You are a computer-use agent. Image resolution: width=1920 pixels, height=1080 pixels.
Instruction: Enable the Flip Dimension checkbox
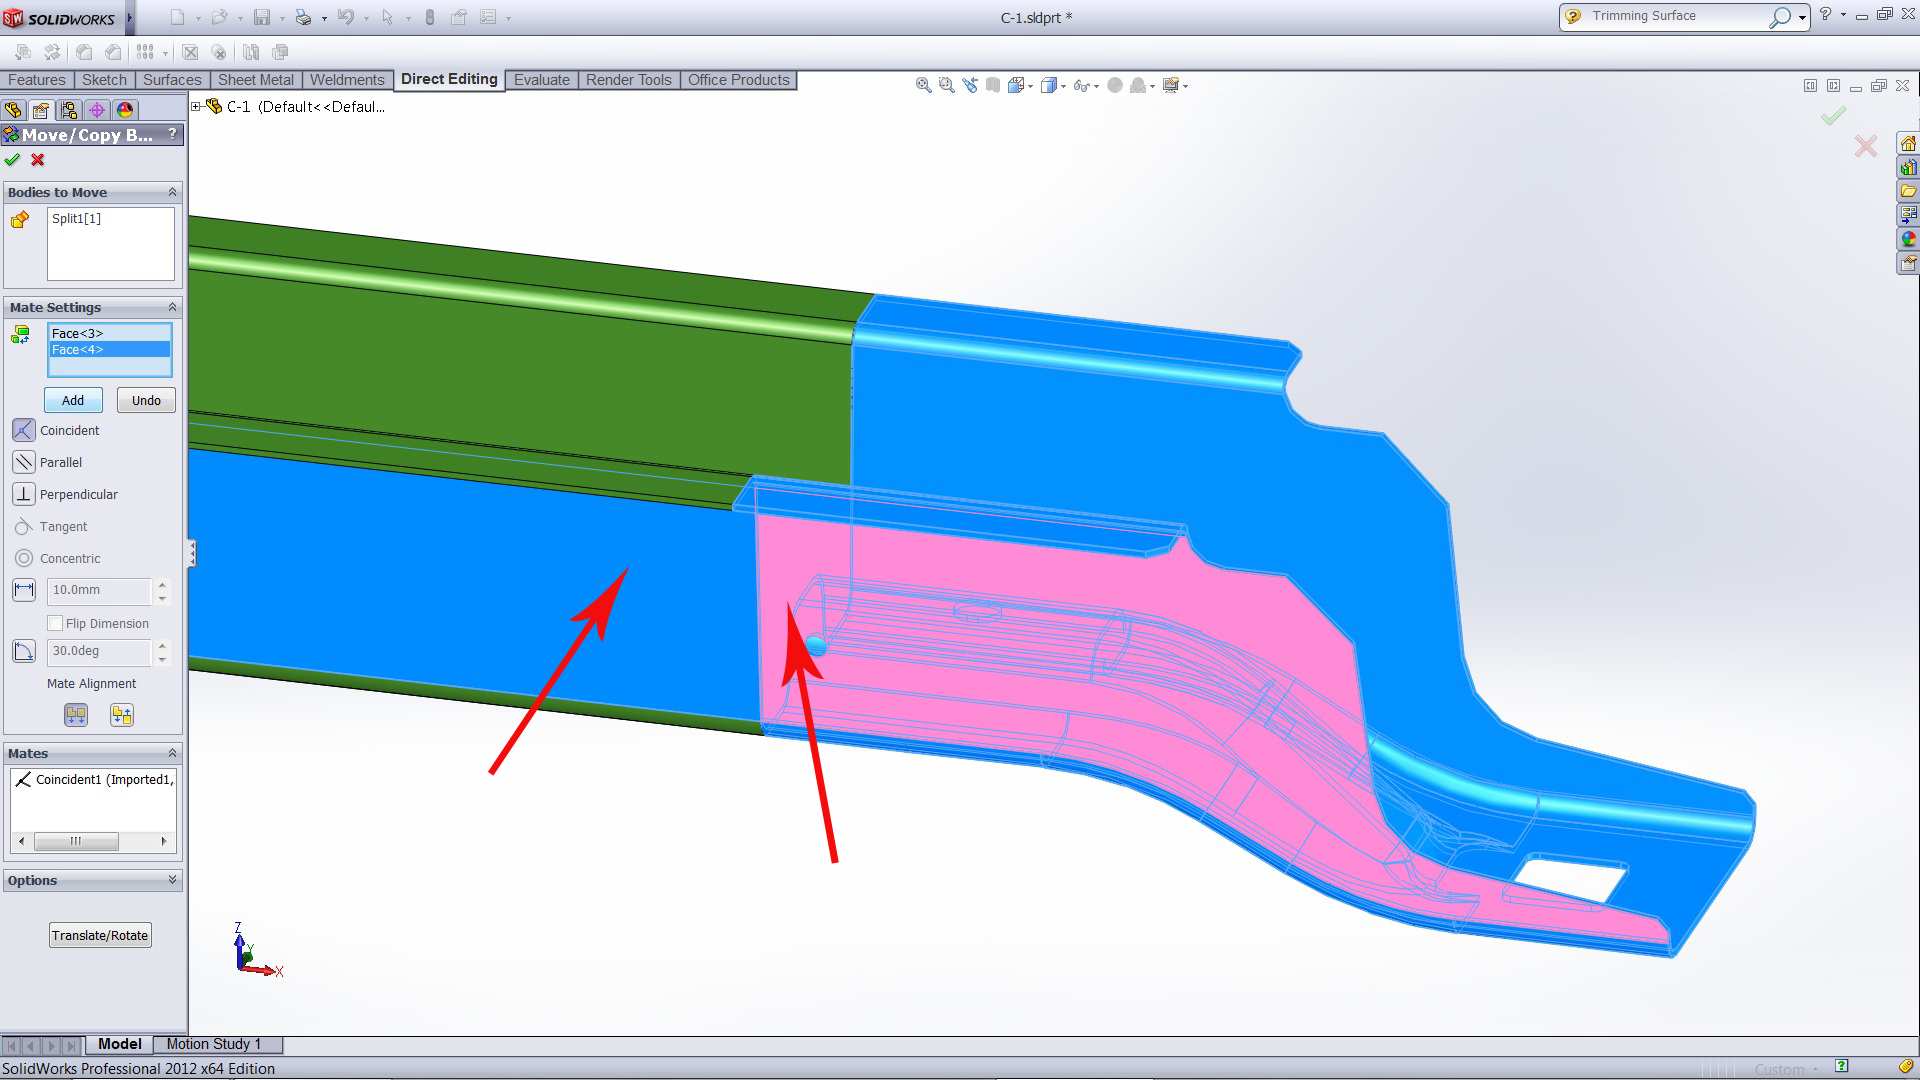pyautogui.click(x=56, y=623)
